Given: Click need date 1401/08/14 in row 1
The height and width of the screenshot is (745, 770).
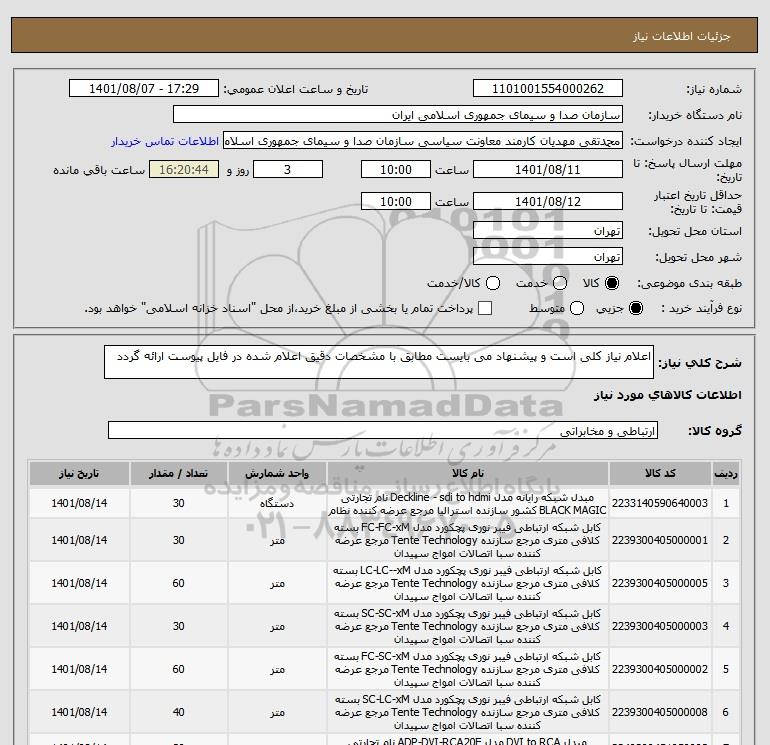Looking at the screenshot, I should pos(79,503).
